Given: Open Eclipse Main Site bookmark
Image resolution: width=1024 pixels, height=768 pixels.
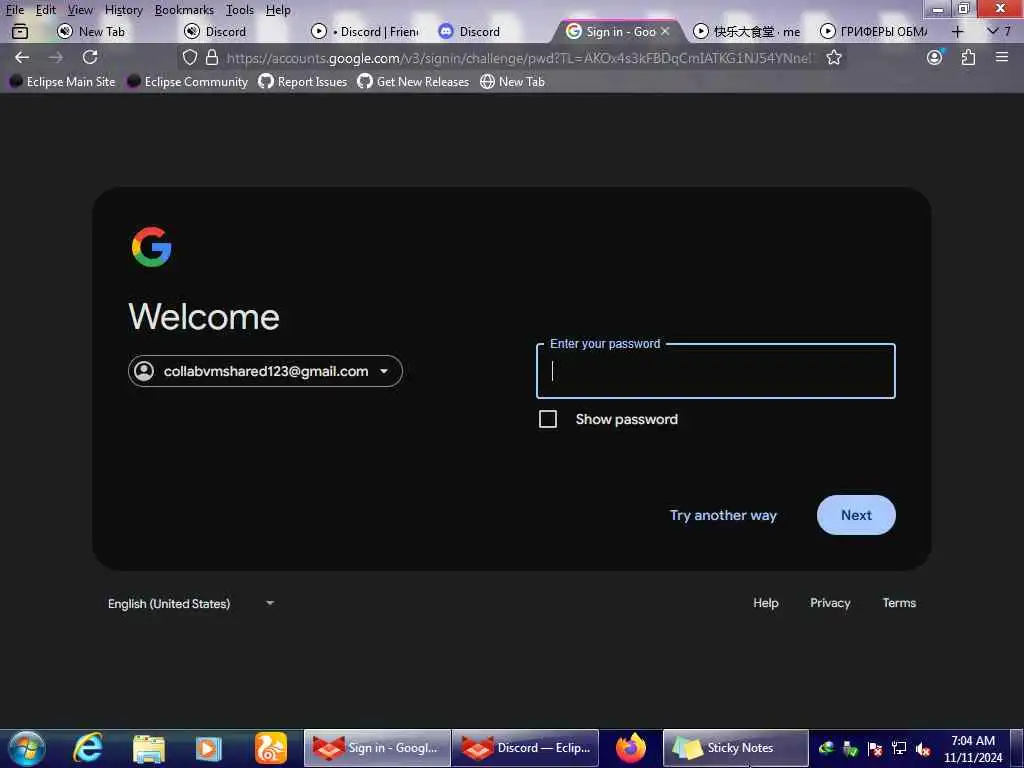Looking at the screenshot, I should pos(63,82).
